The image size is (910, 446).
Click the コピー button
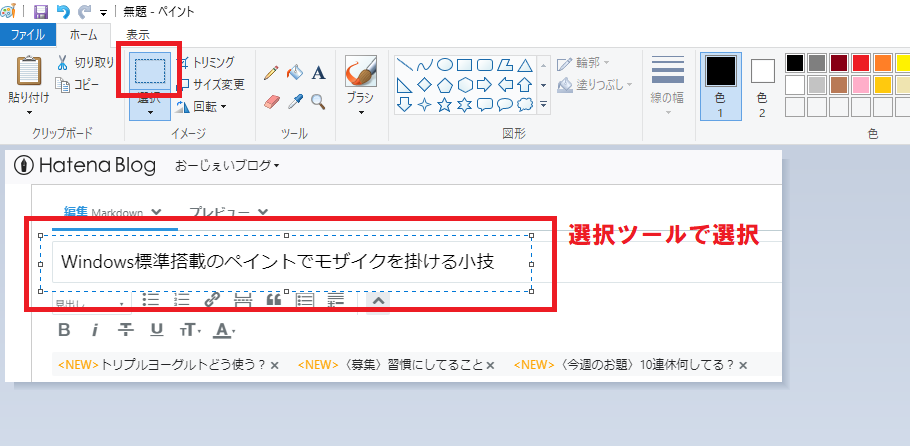coord(77,85)
